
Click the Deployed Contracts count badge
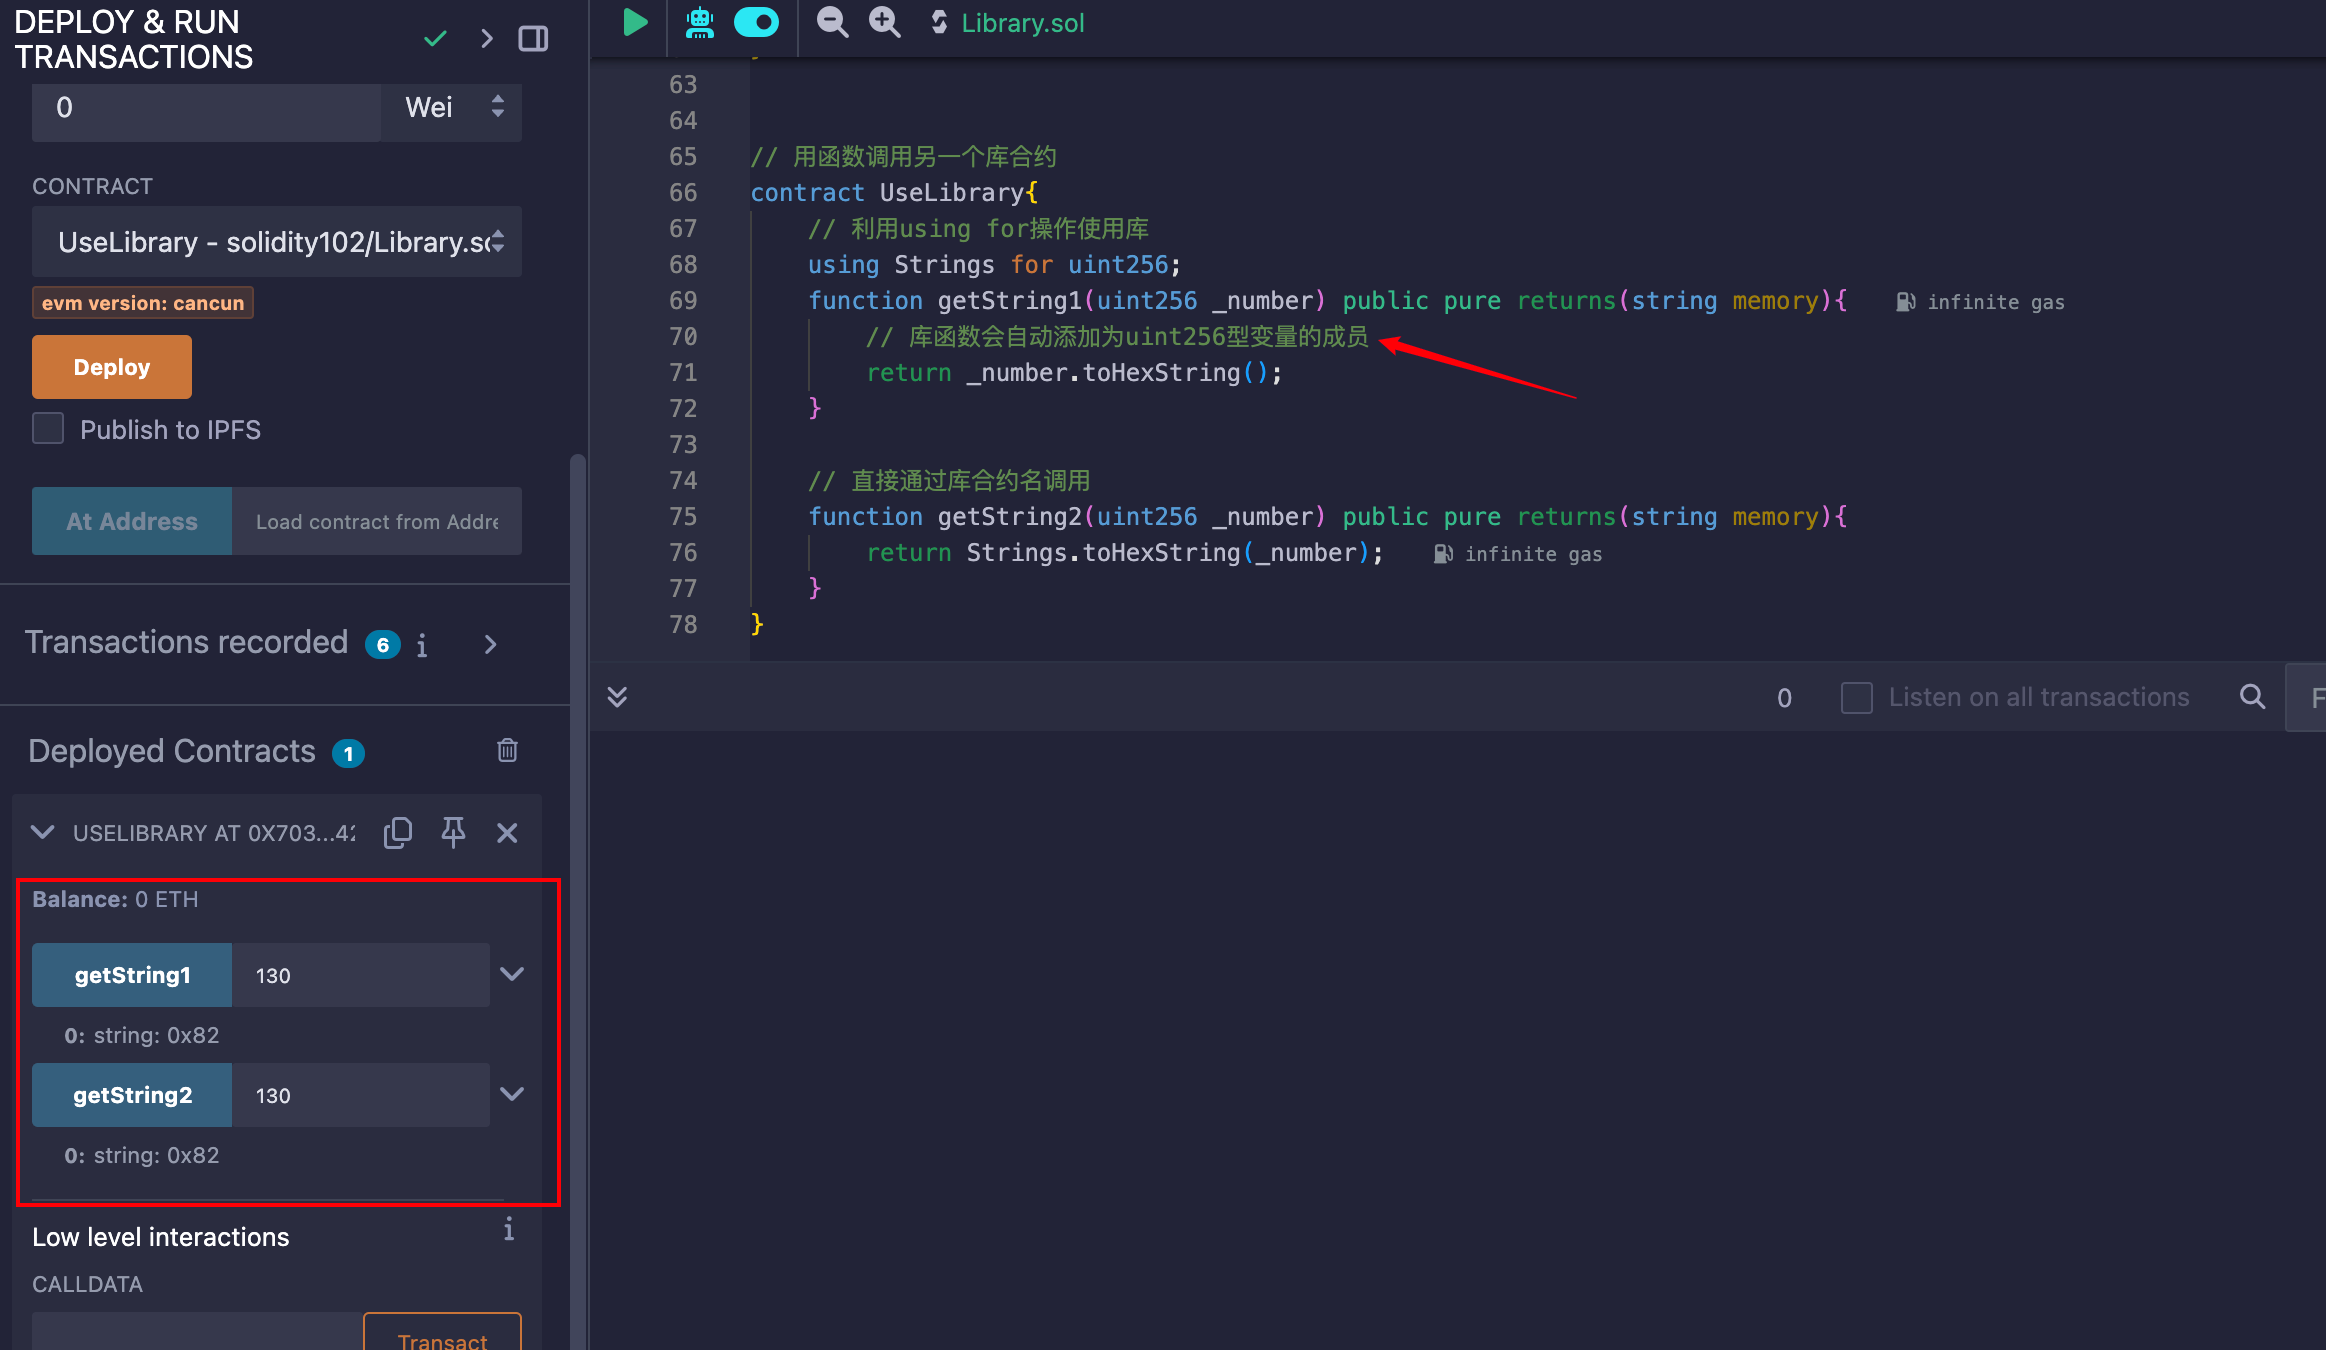[x=348, y=753]
